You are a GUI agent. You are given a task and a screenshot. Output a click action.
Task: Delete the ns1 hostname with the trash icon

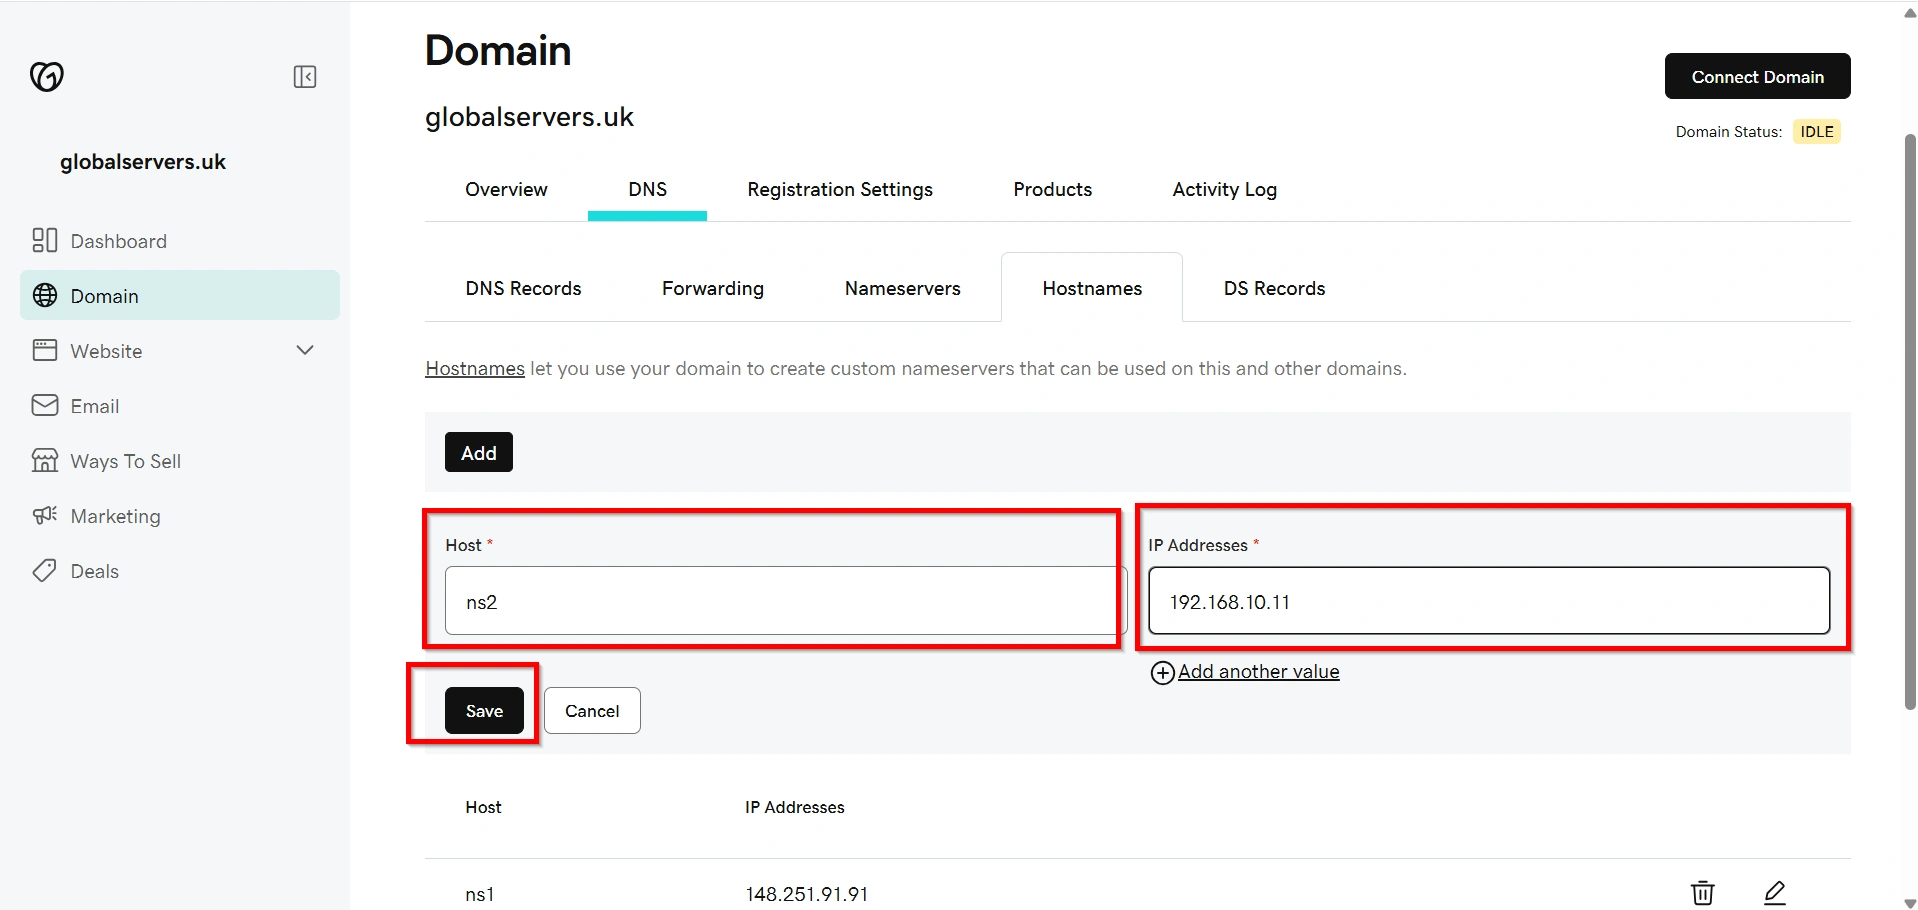click(x=1703, y=892)
